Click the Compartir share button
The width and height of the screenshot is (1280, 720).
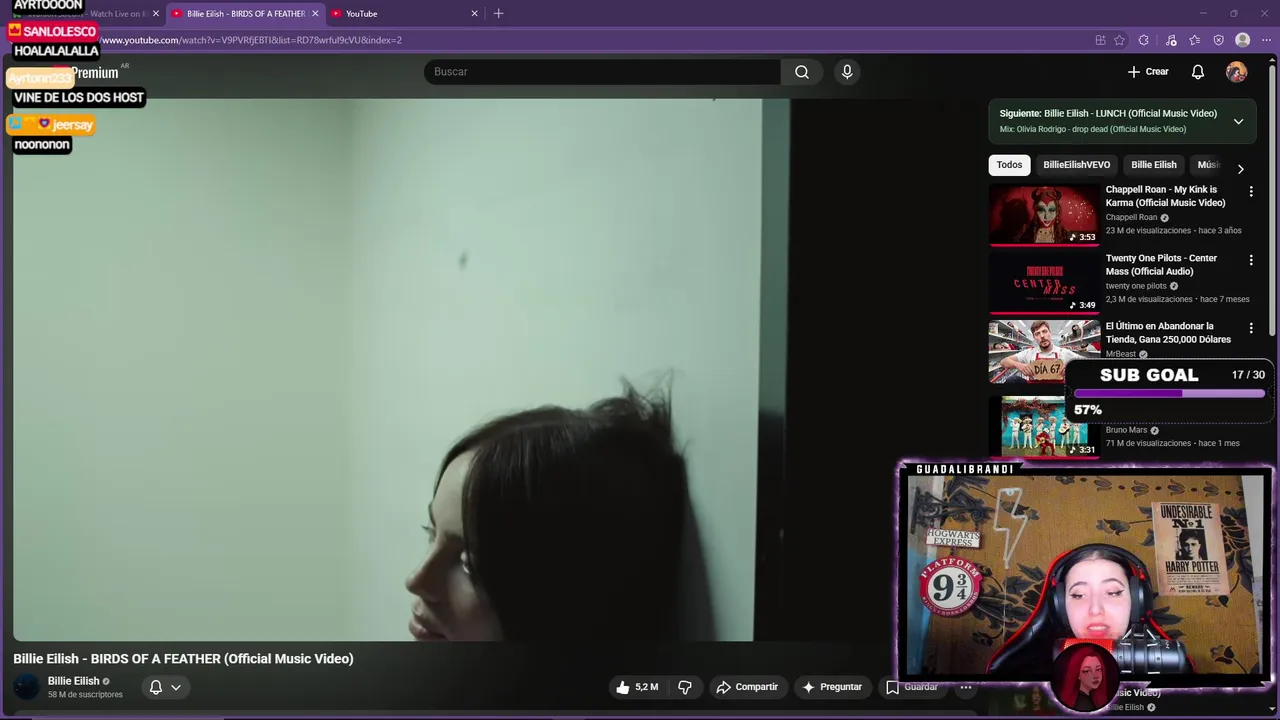click(x=747, y=687)
